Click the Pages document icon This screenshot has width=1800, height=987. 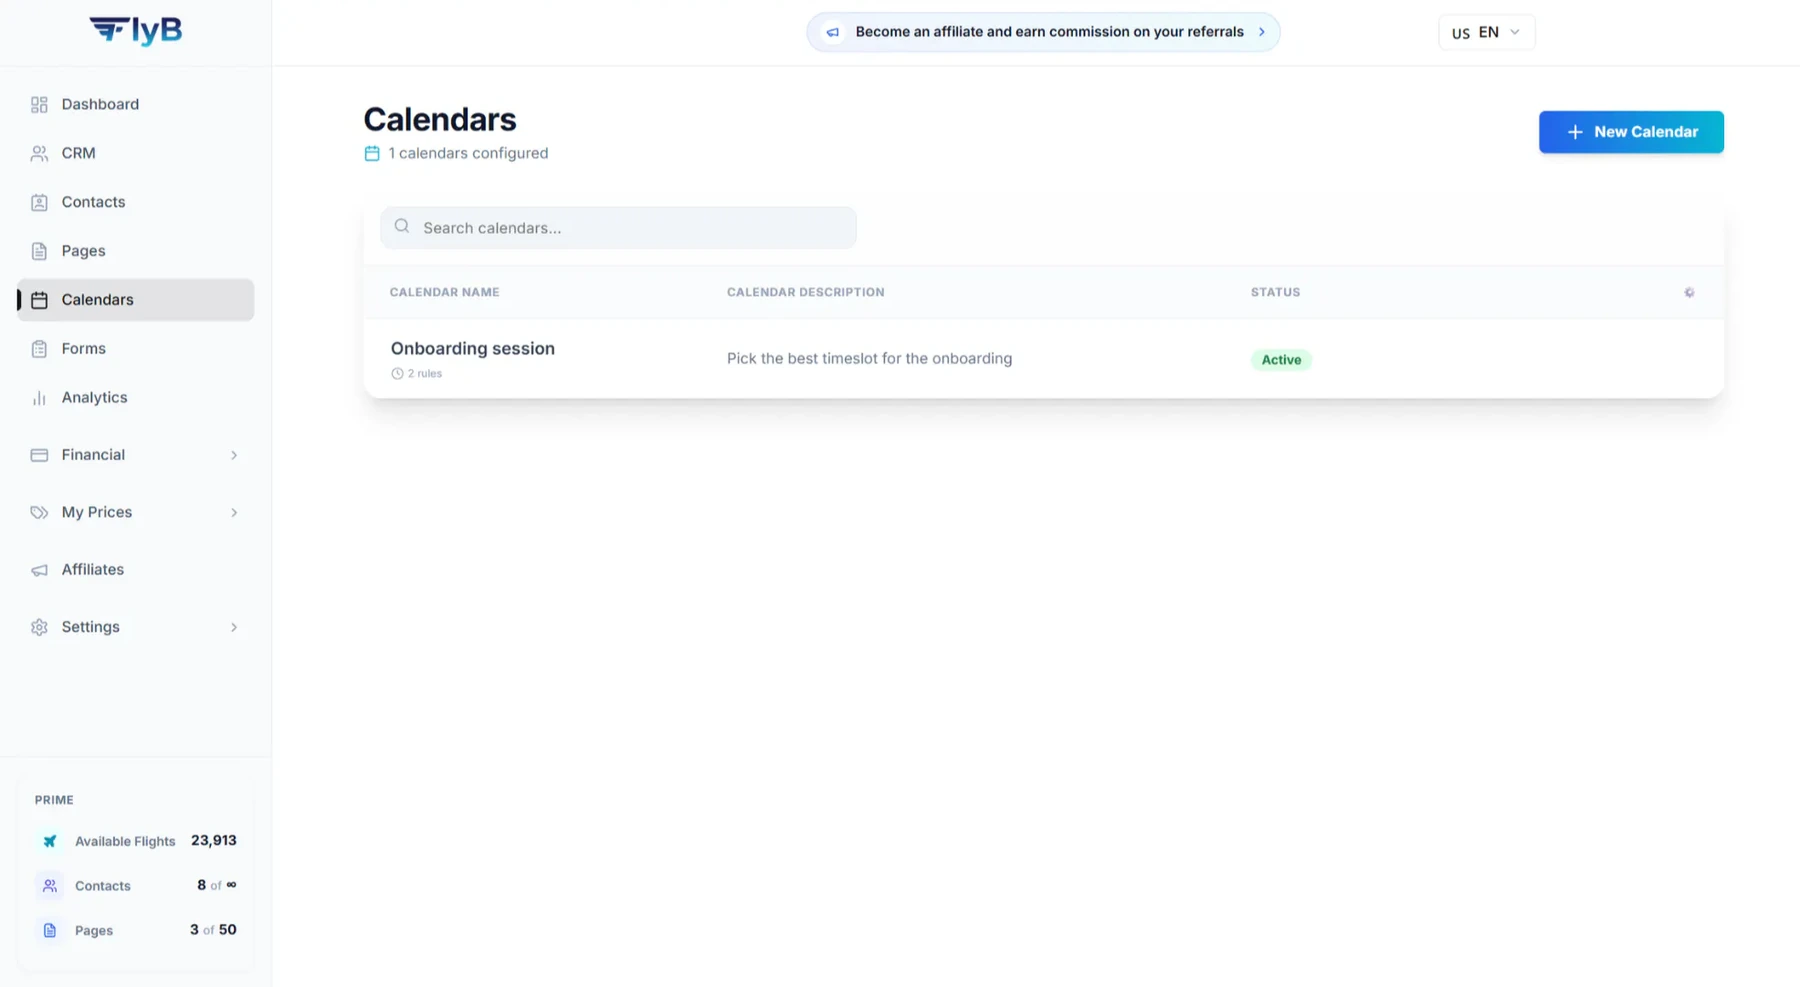pos(39,251)
